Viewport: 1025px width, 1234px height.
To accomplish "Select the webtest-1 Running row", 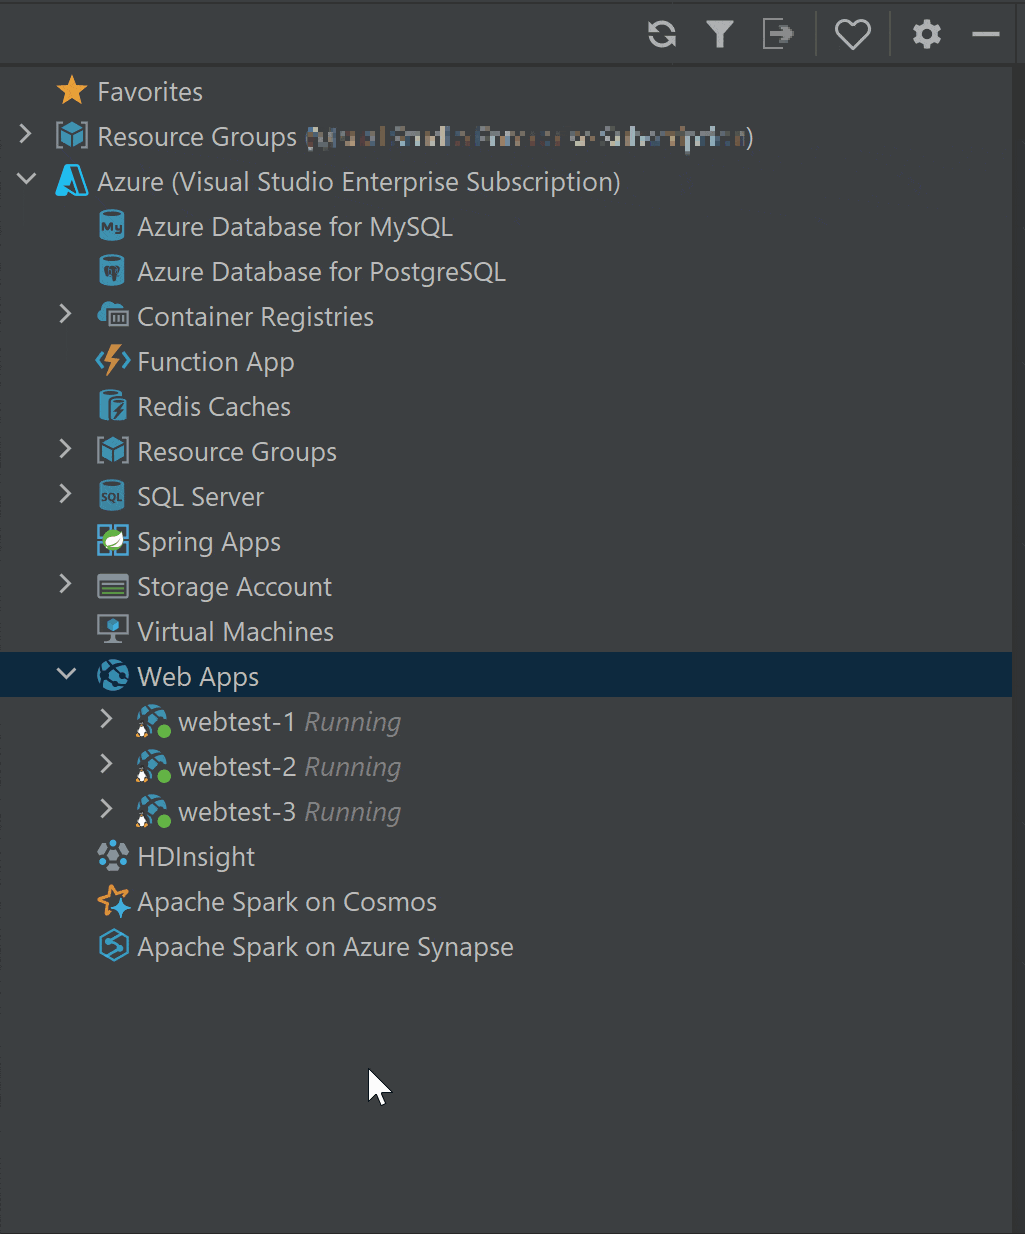I will pos(506,721).
